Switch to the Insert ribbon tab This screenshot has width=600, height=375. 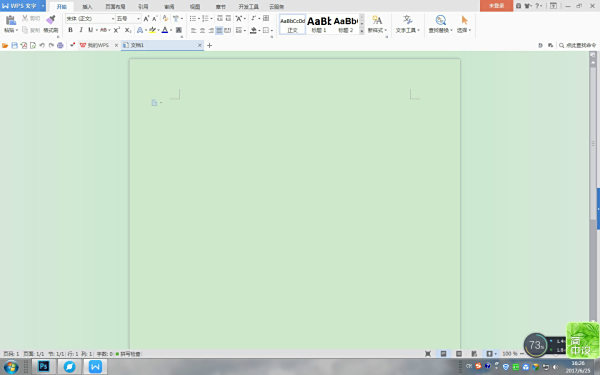(87, 7)
